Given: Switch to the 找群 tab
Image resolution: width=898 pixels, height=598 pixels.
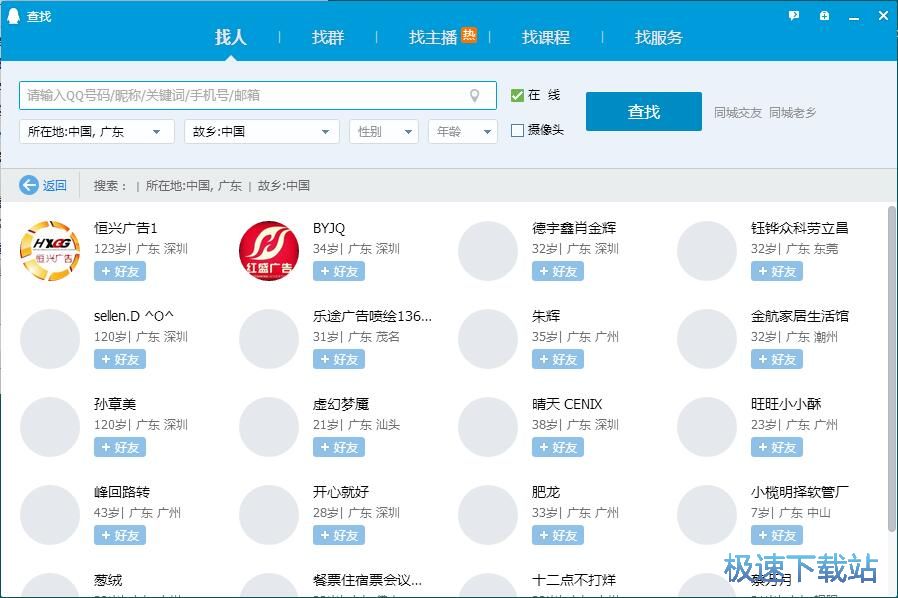Looking at the screenshot, I should pos(328,37).
